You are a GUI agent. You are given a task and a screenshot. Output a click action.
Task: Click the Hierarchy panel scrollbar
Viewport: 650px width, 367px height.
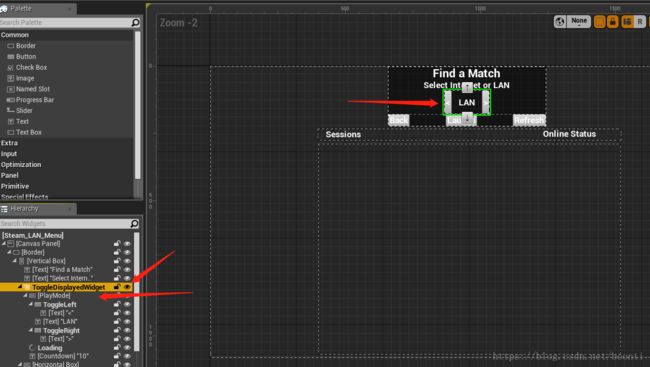(x=136, y=292)
